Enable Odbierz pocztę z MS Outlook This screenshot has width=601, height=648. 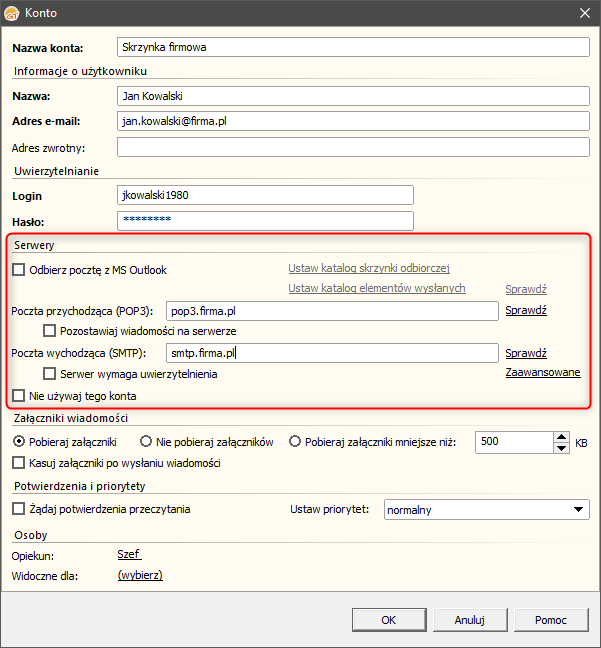pyautogui.click(x=19, y=270)
